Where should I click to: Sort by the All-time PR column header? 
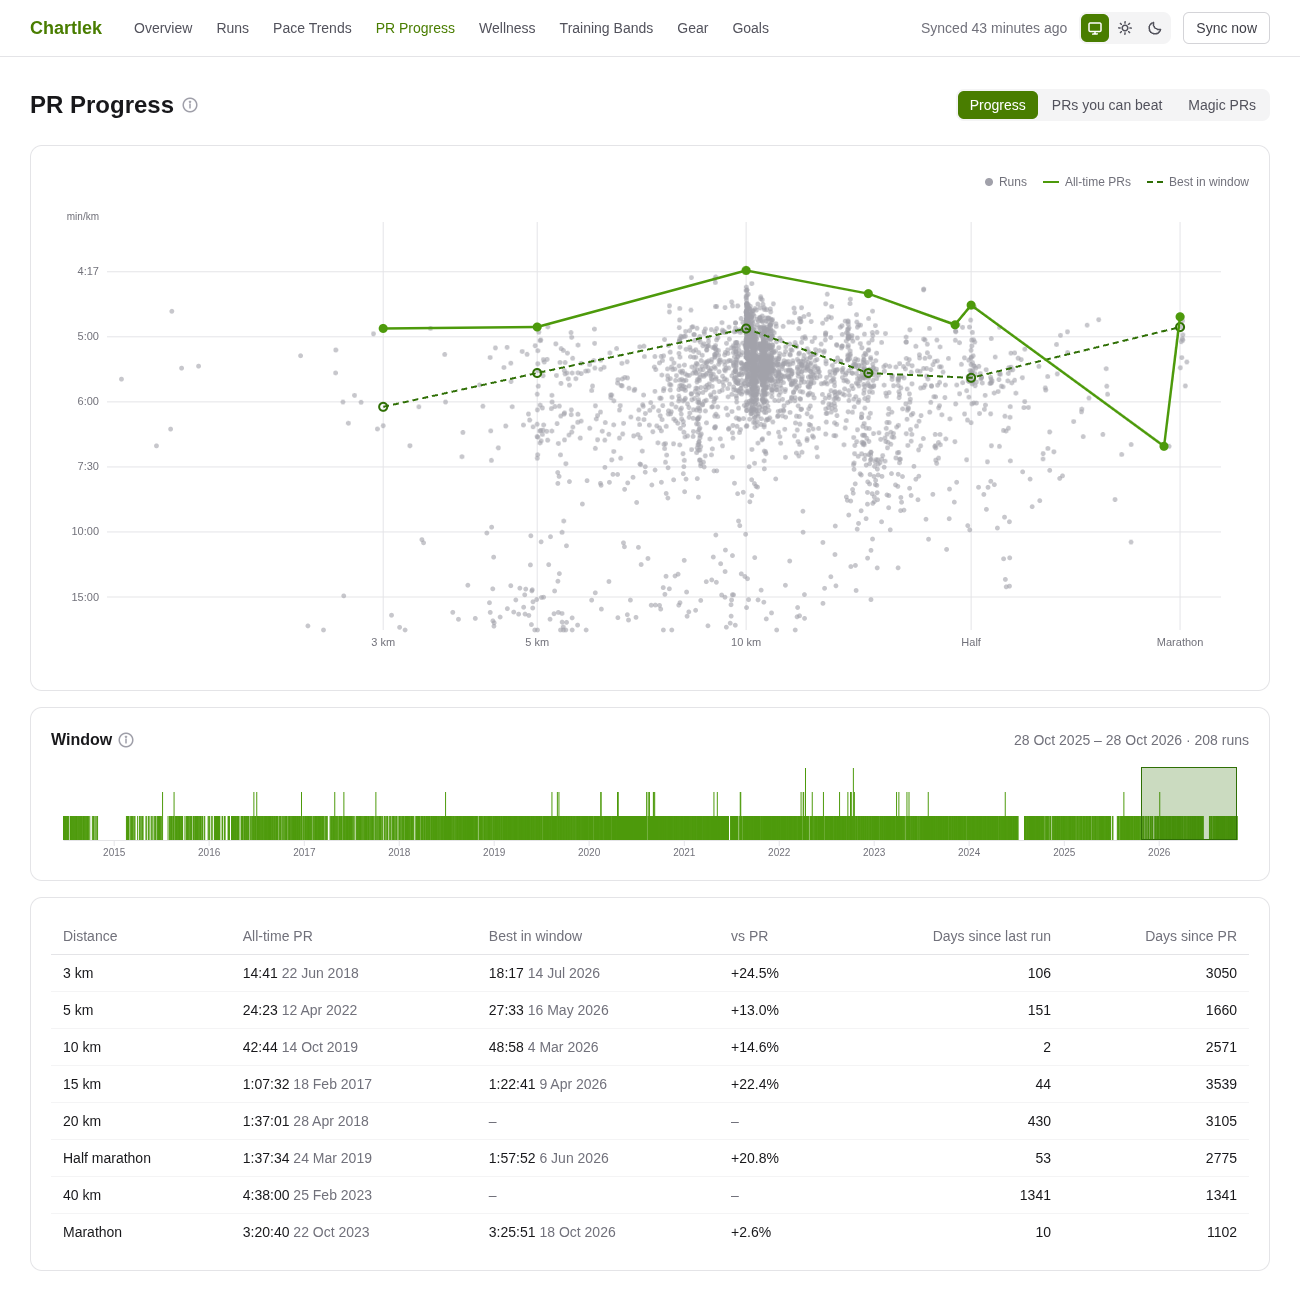tap(277, 936)
